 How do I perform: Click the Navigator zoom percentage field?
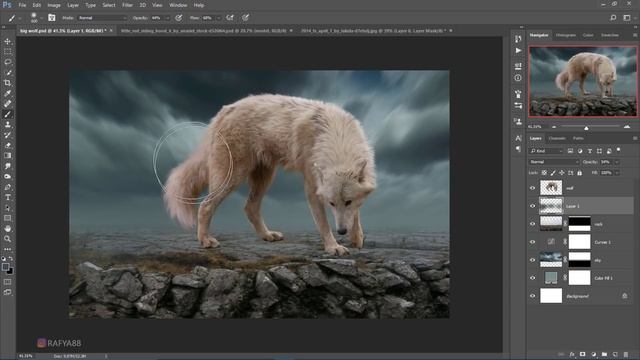coord(536,127)
